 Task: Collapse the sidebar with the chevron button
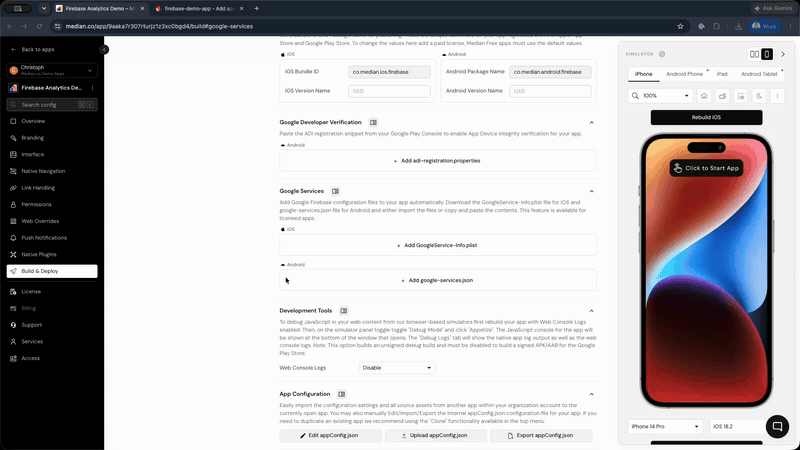(x=104, y=49)
